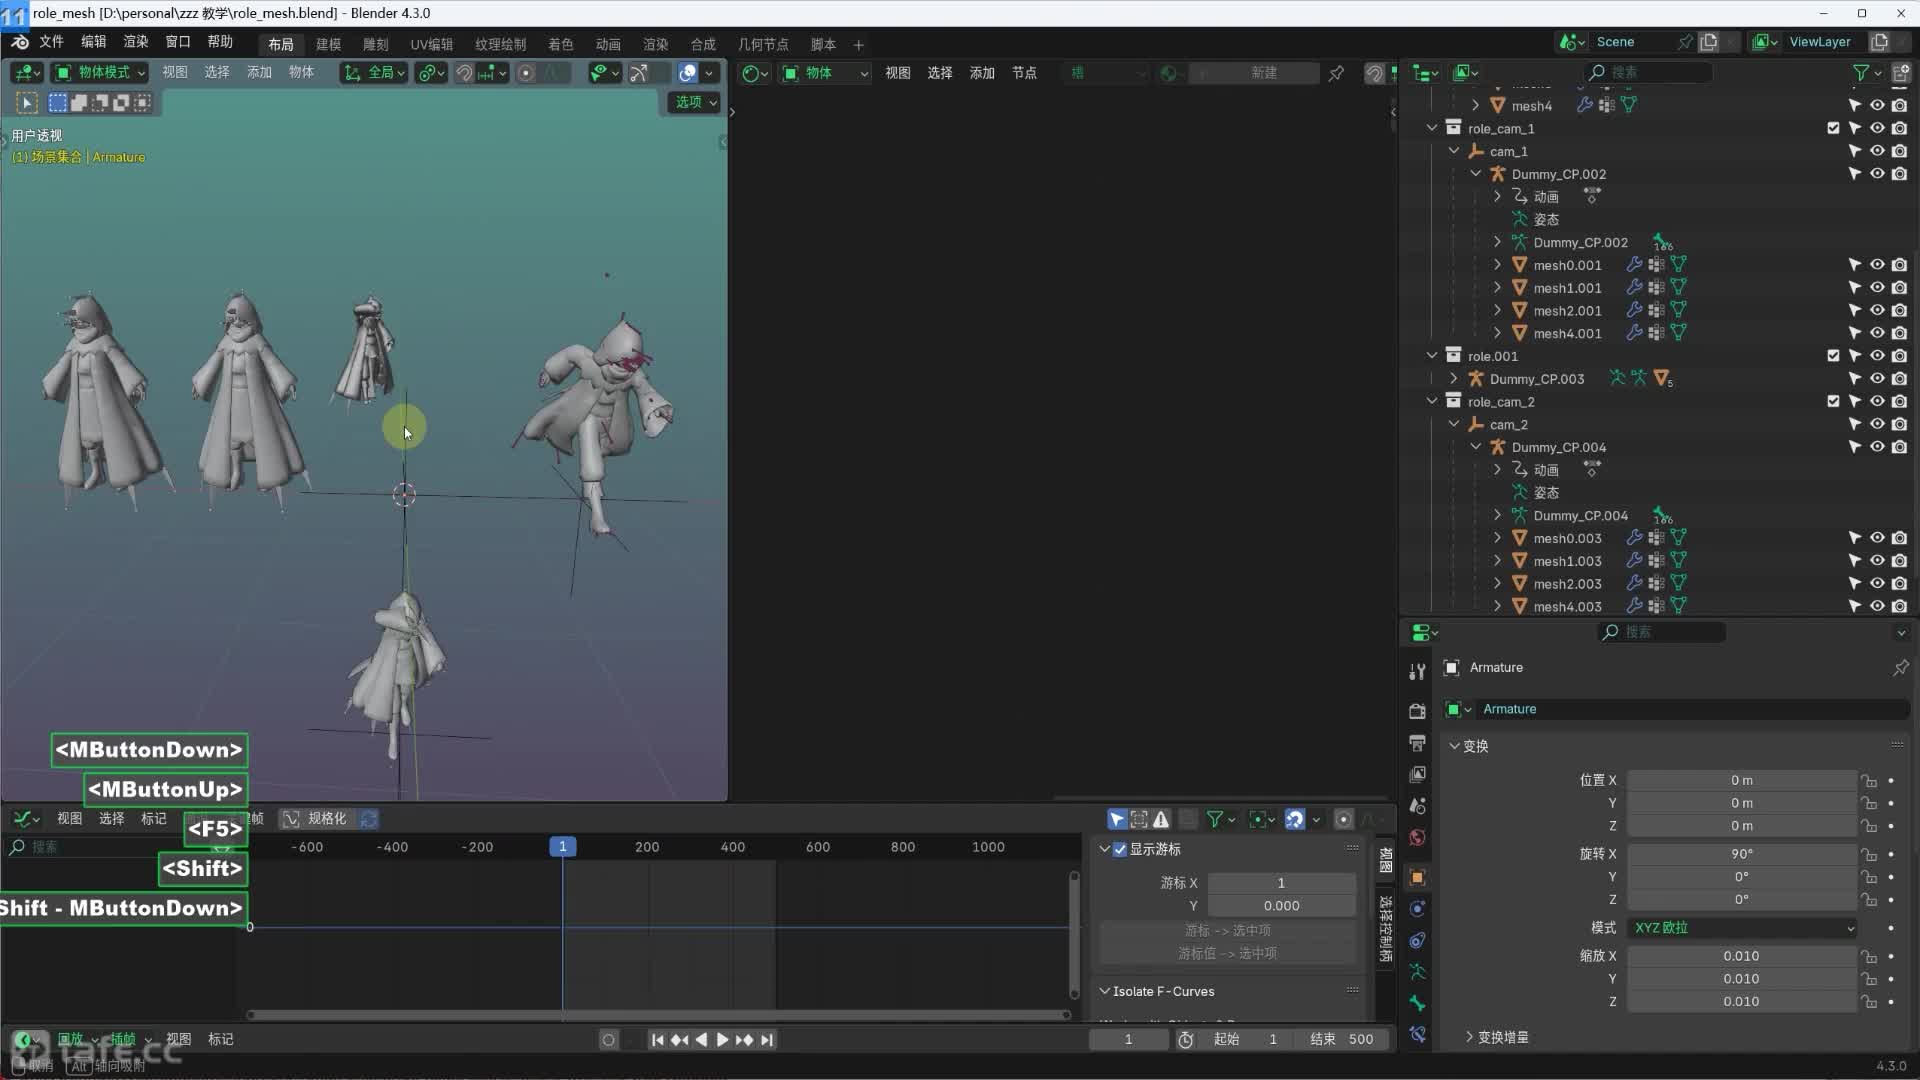Jump to the timeline end frame
The height and width of the screenshot is (1080, 1920).
pyautogui.click(x=767, y=1040)
